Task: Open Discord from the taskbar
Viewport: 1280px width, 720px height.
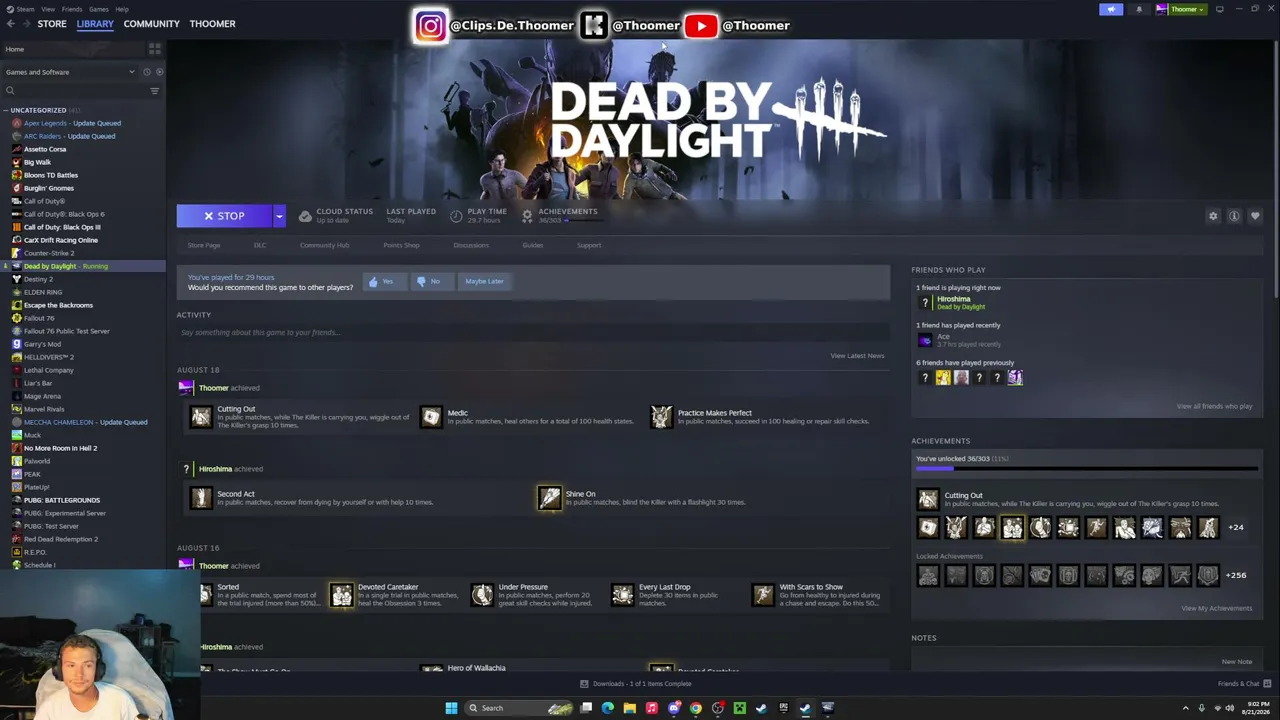Action: 674,708
